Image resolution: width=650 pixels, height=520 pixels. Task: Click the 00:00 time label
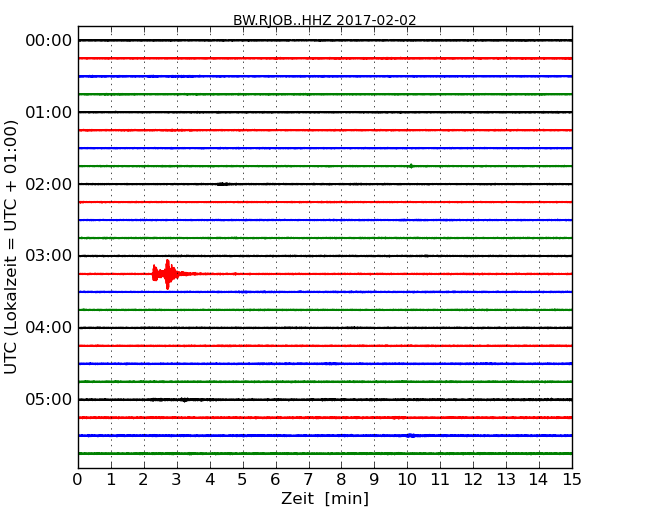pyautogui.click(x=49, y=41)
